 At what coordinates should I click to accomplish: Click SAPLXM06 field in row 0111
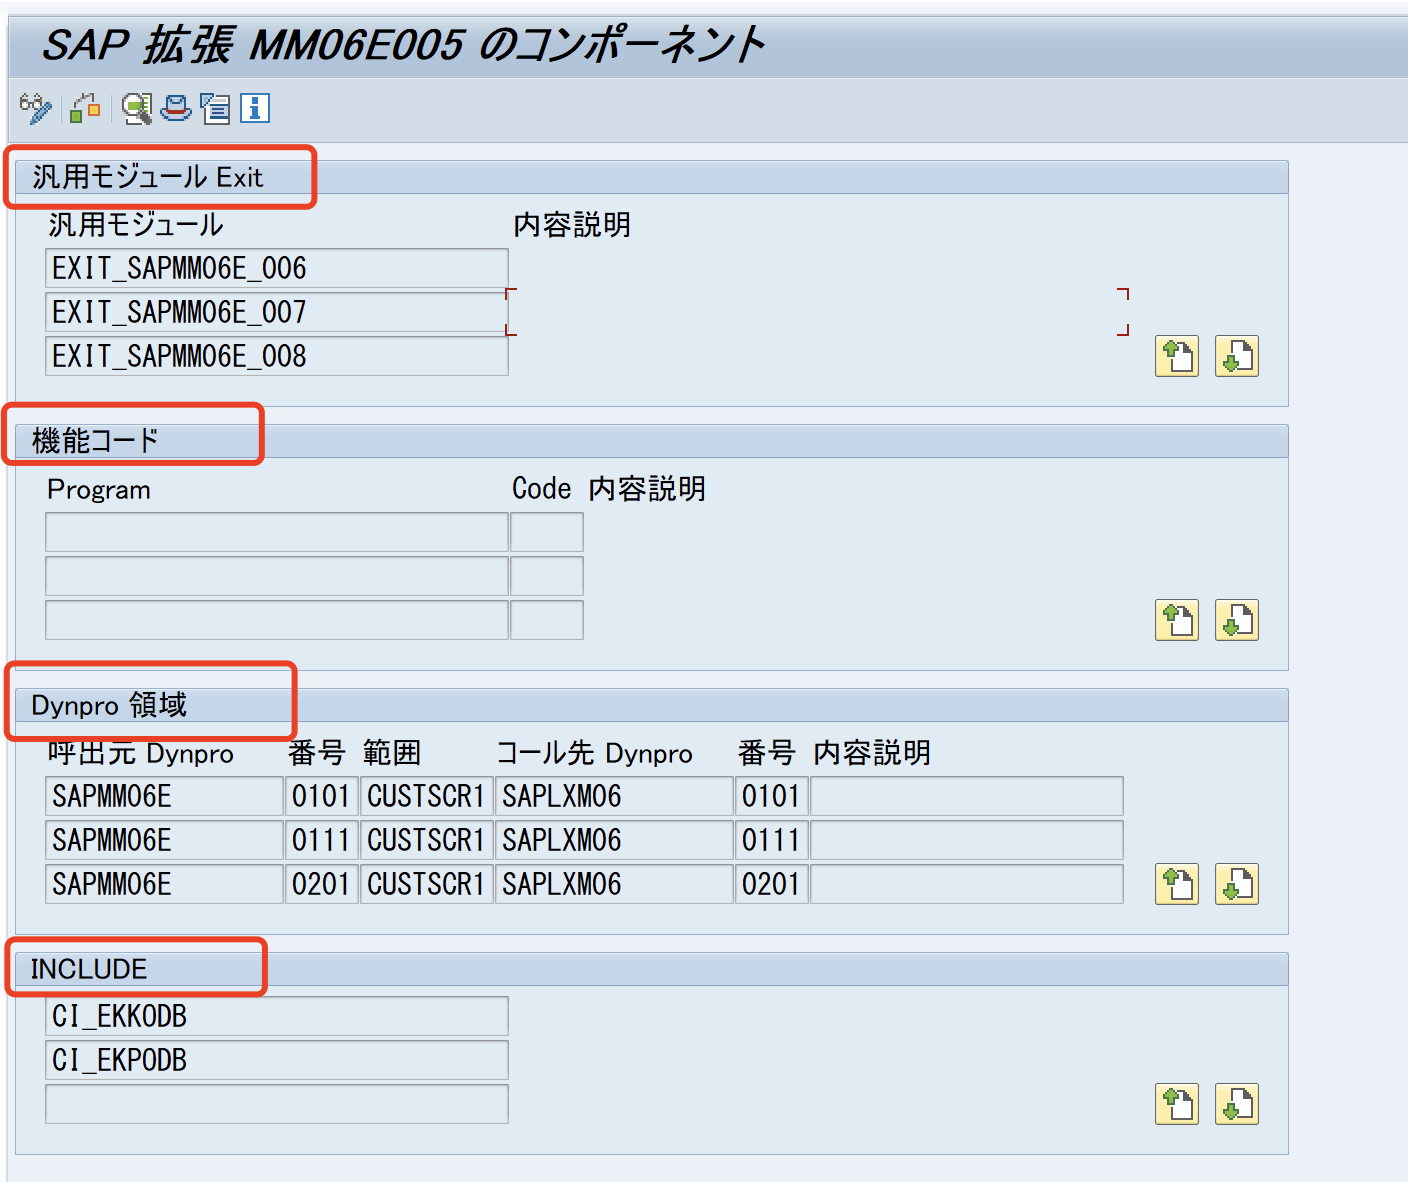(613, 840)
